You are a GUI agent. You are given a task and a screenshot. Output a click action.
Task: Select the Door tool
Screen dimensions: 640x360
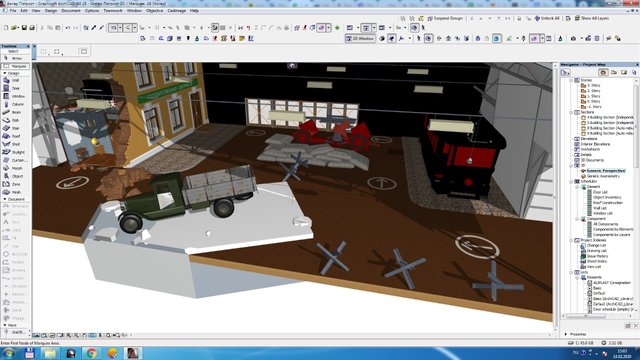pyautogui.click(x=15, y=88)
